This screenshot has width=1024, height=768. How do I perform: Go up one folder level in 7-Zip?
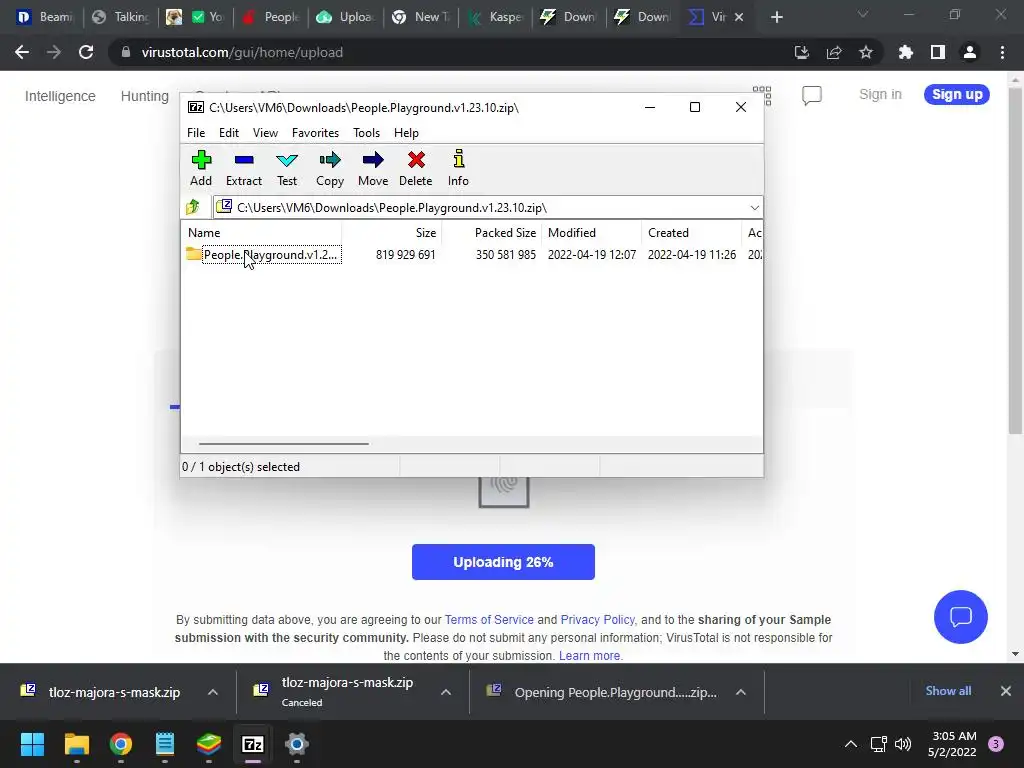tap(193, 208)
